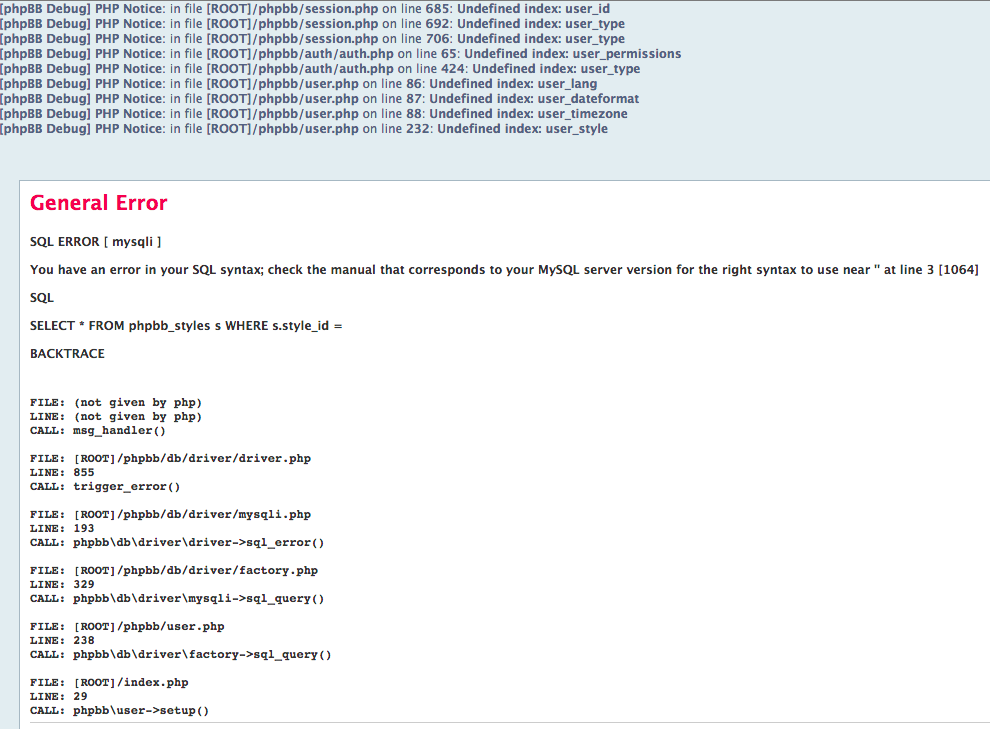Click the 'LINE: 29' backtrace entry
The height and width of the screenshot is (729, 990).
click(x=59, y=696)
